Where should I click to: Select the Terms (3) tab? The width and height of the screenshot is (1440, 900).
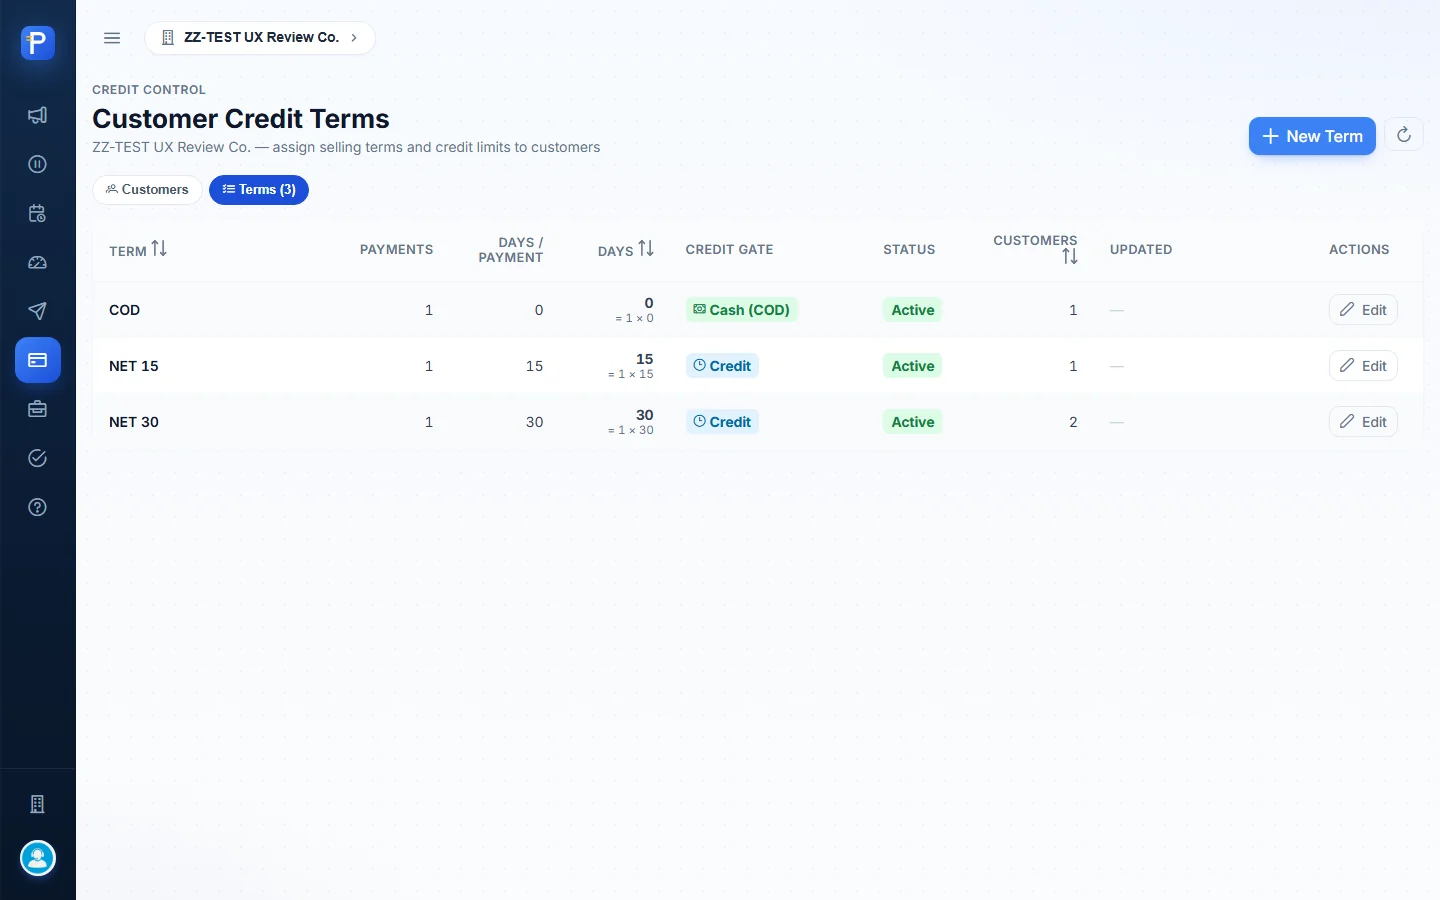259,190
